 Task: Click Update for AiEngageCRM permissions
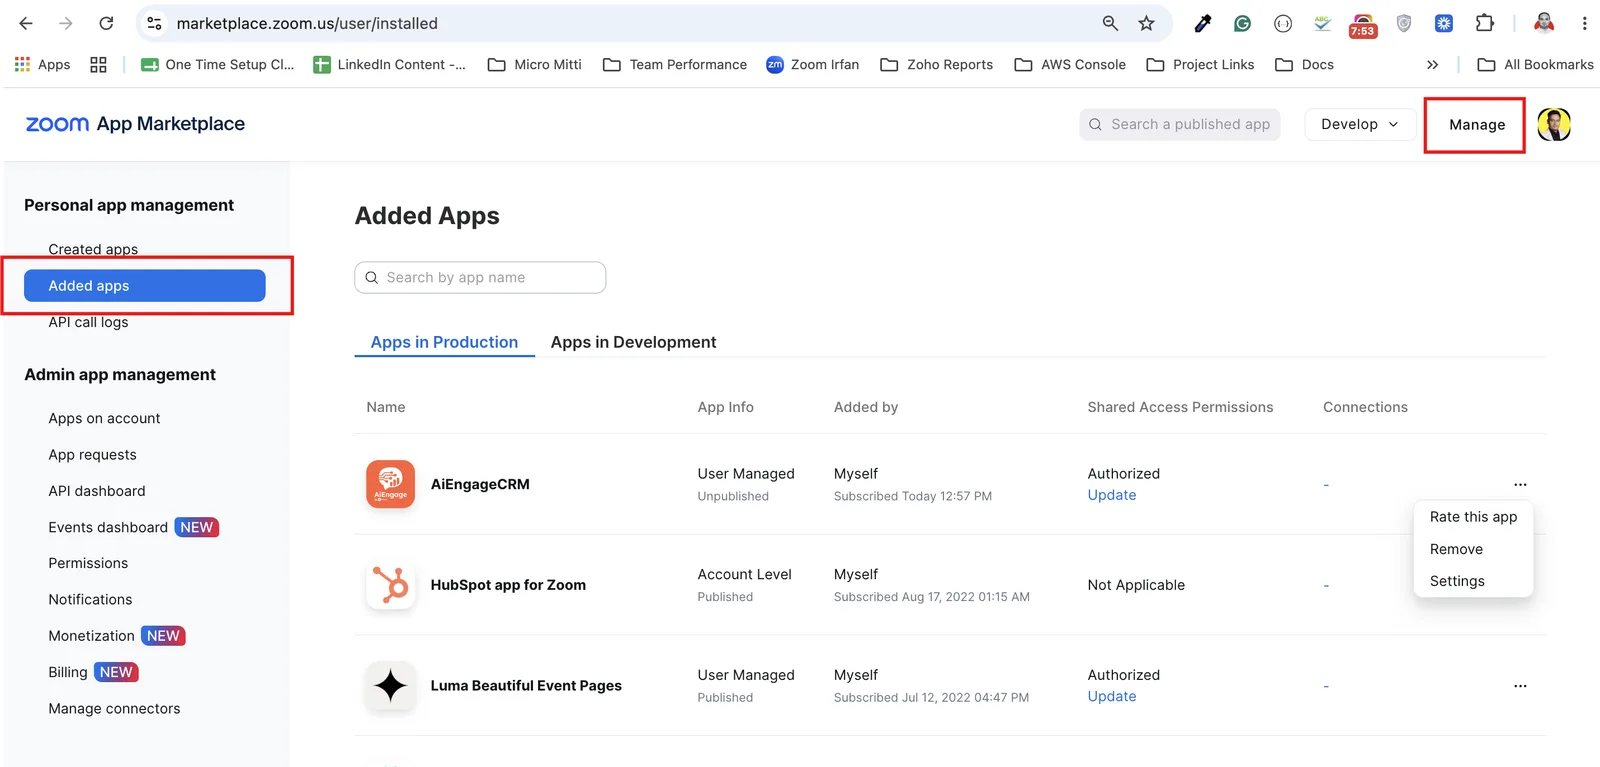[1112, 495]
